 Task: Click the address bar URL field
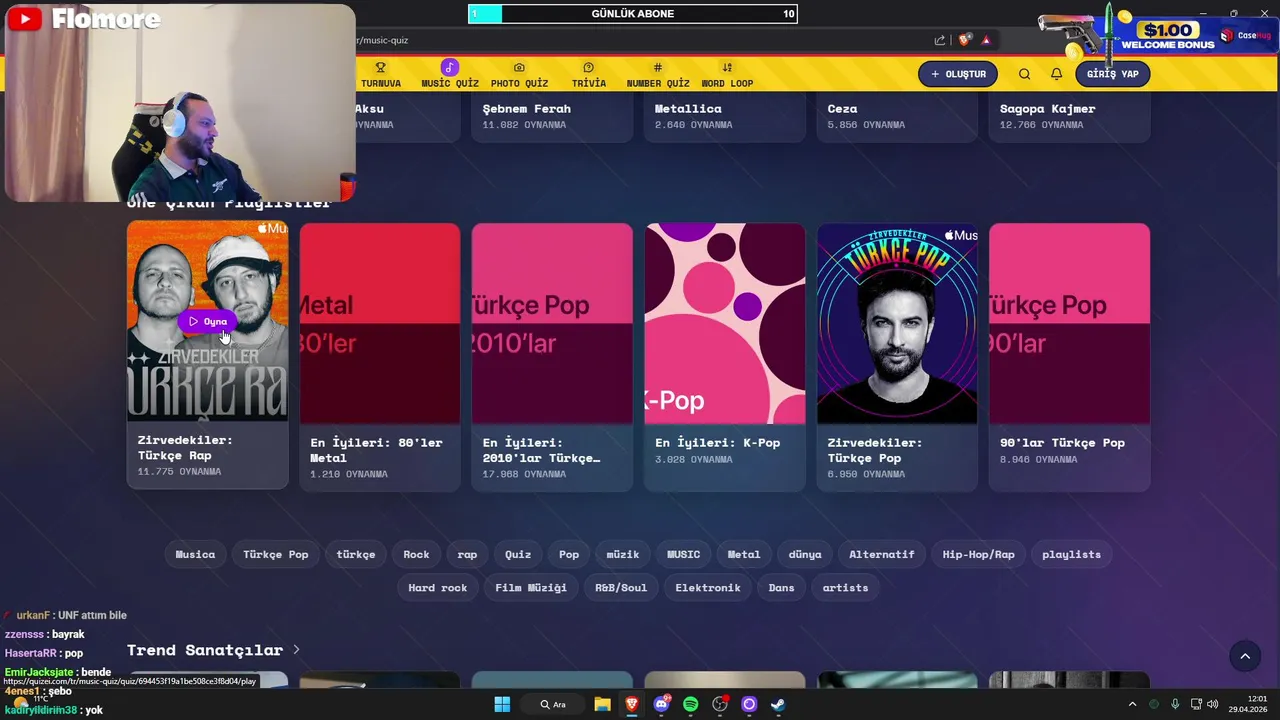click(x=640, y=40)
